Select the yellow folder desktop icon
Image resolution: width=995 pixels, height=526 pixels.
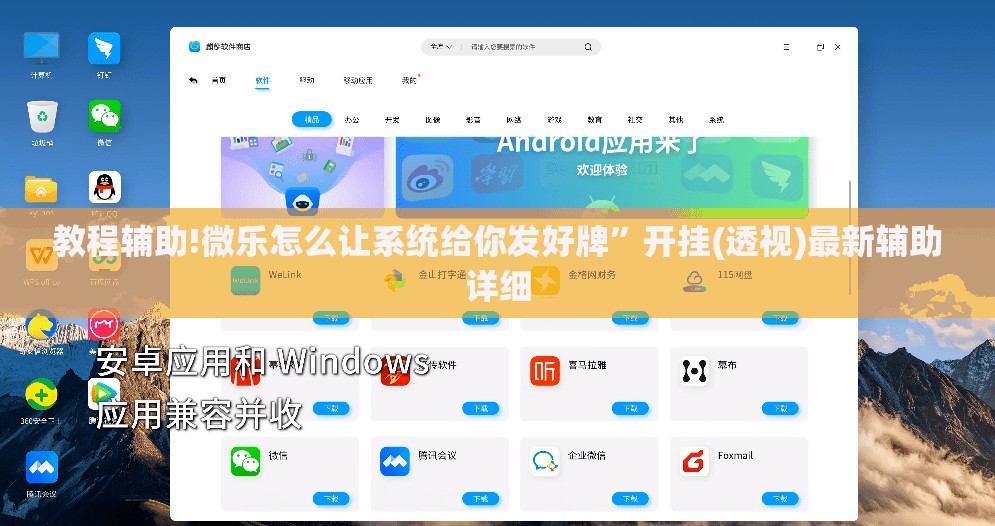[x=41, y=189]
